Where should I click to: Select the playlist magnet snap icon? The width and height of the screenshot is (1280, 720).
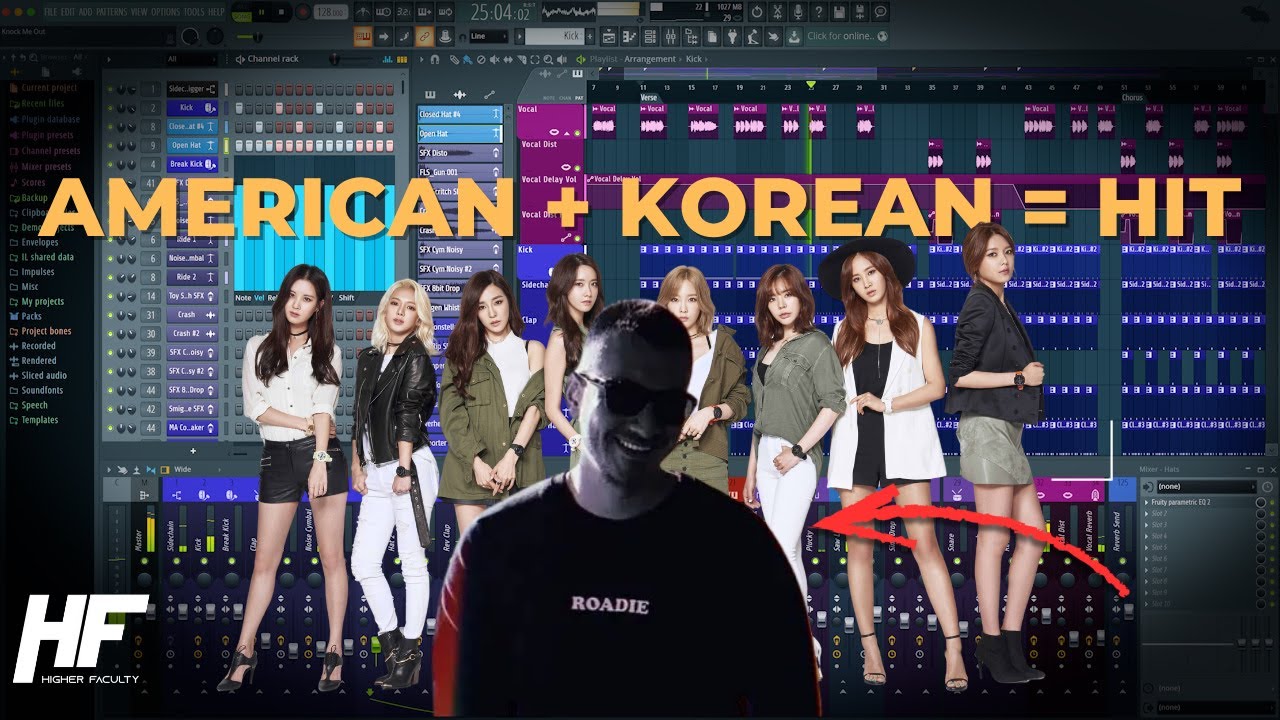tap(435, 59)
